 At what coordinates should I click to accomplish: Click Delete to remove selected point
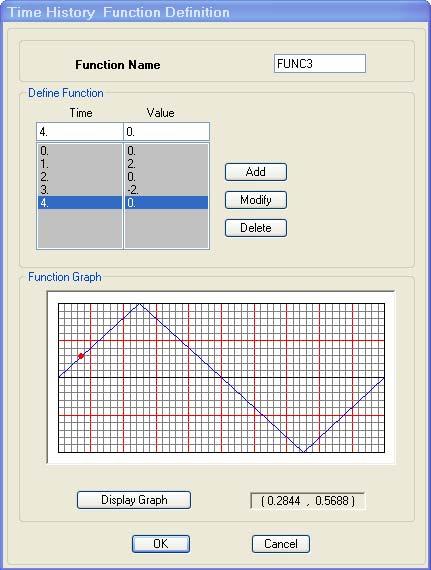(x=256, y=228)
